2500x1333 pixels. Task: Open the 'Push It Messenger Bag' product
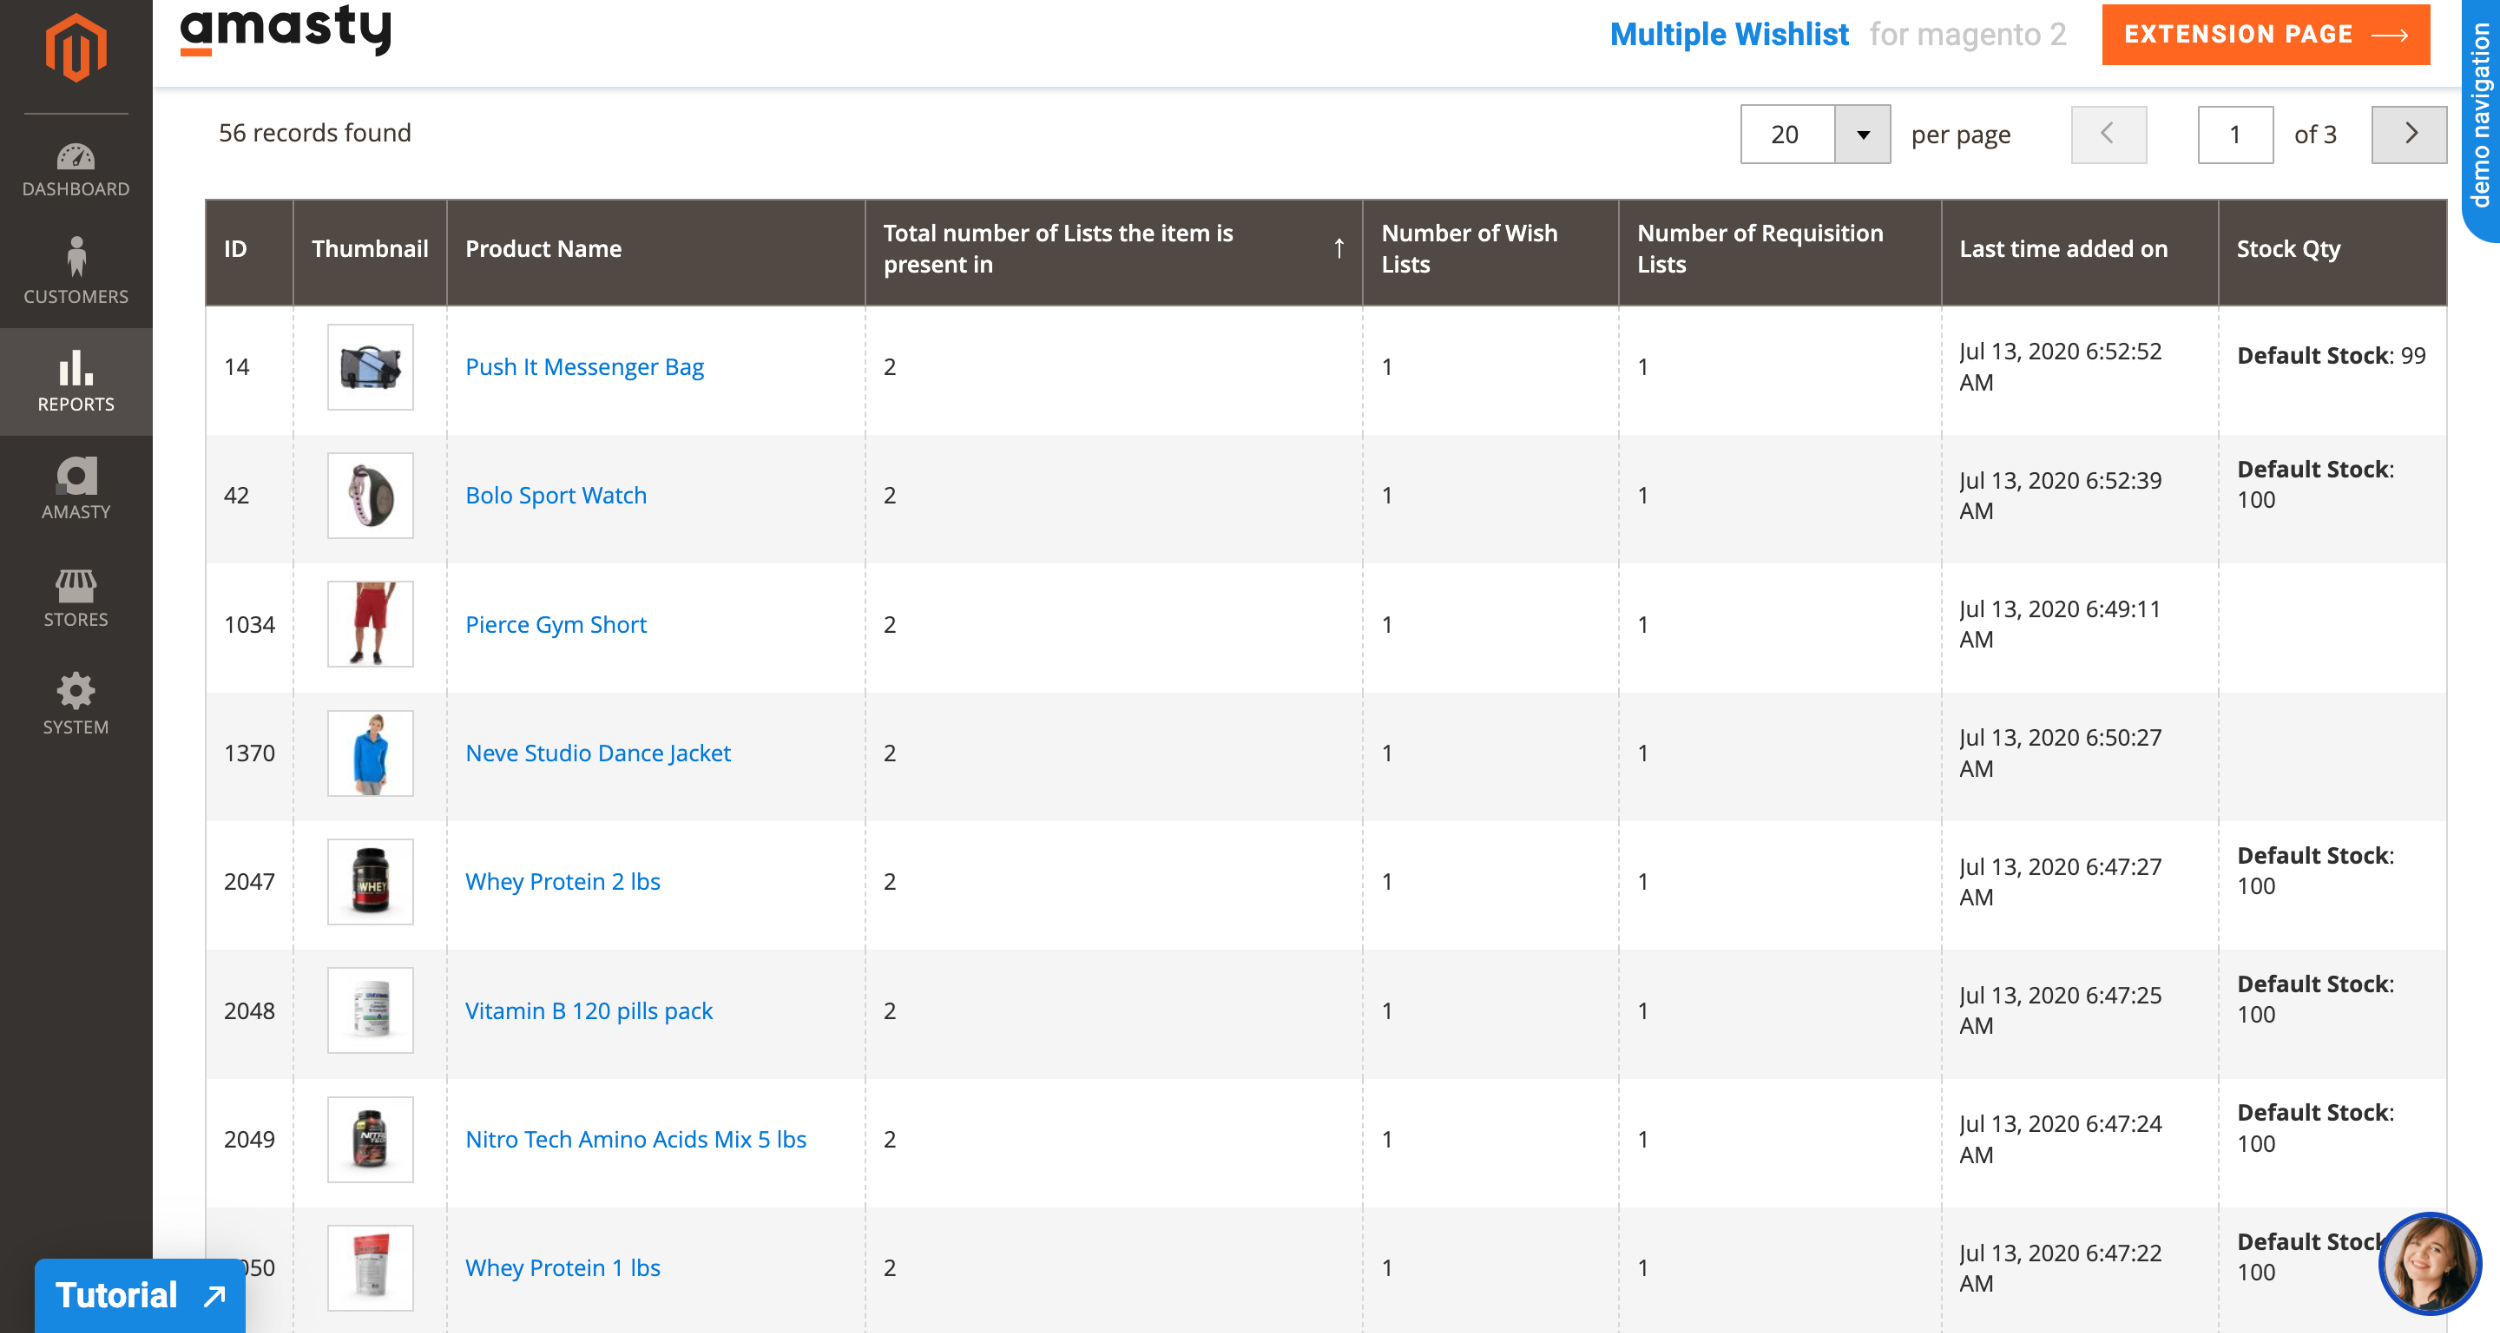(584, 366)
